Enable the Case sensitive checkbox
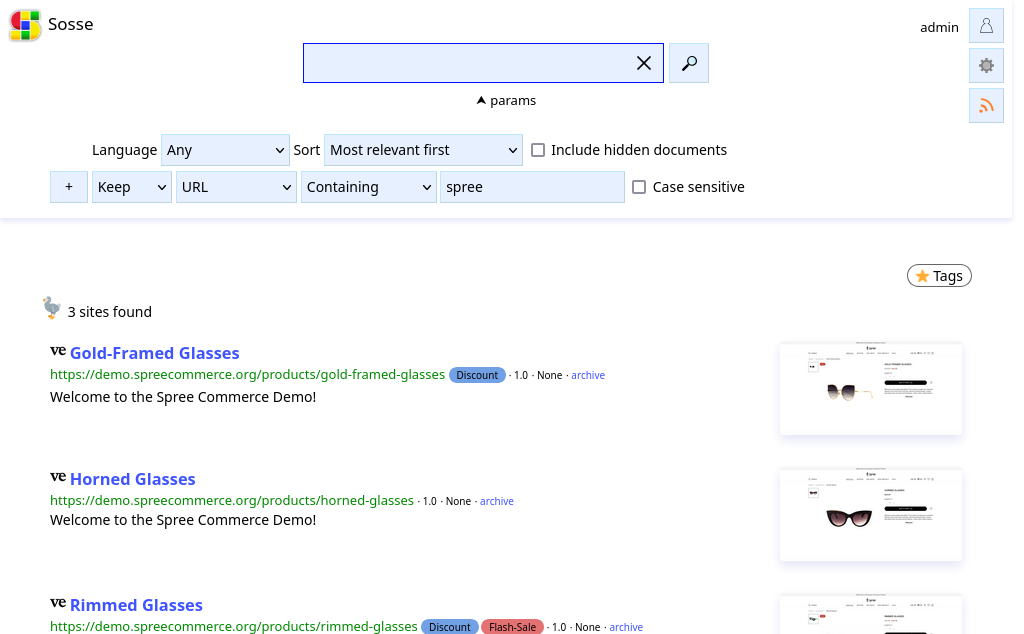Image resolution: width=1024 pixels, height=634 pixels. [x=639, y=187]
